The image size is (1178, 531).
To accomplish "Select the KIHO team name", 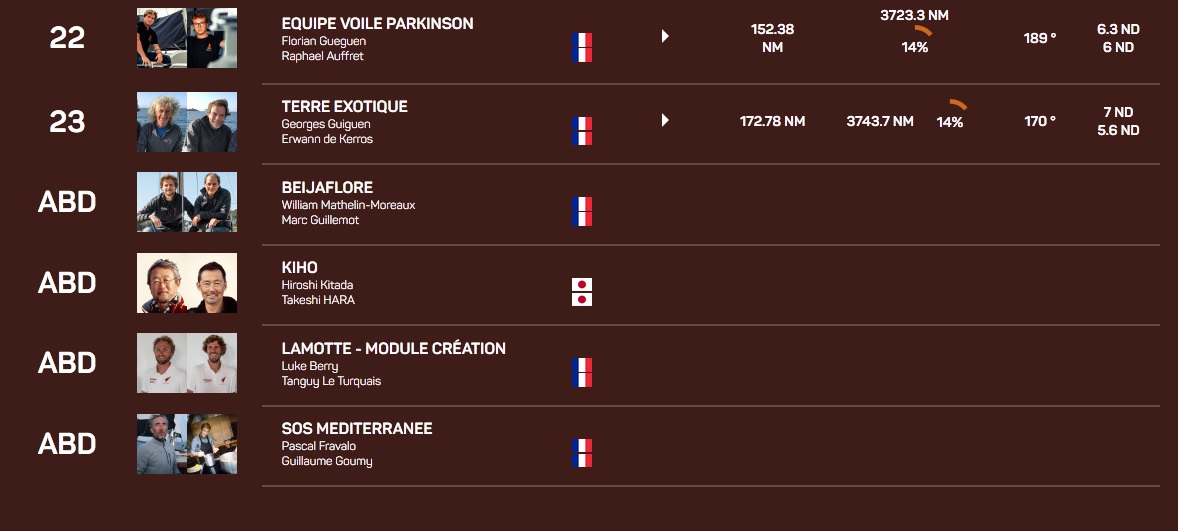I will tap(300, 268).
